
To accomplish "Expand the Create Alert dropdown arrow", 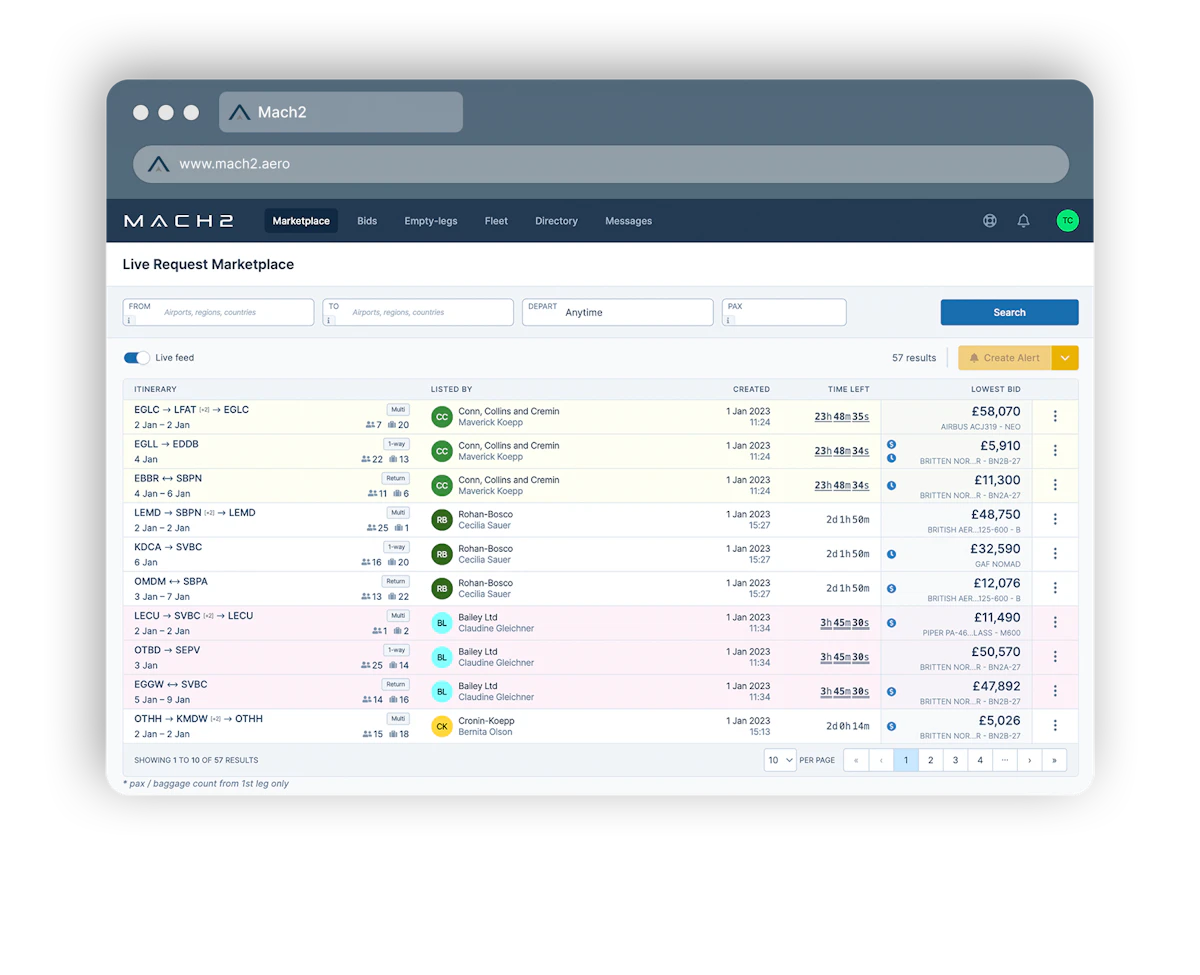I will click(x=1066, y=358).
